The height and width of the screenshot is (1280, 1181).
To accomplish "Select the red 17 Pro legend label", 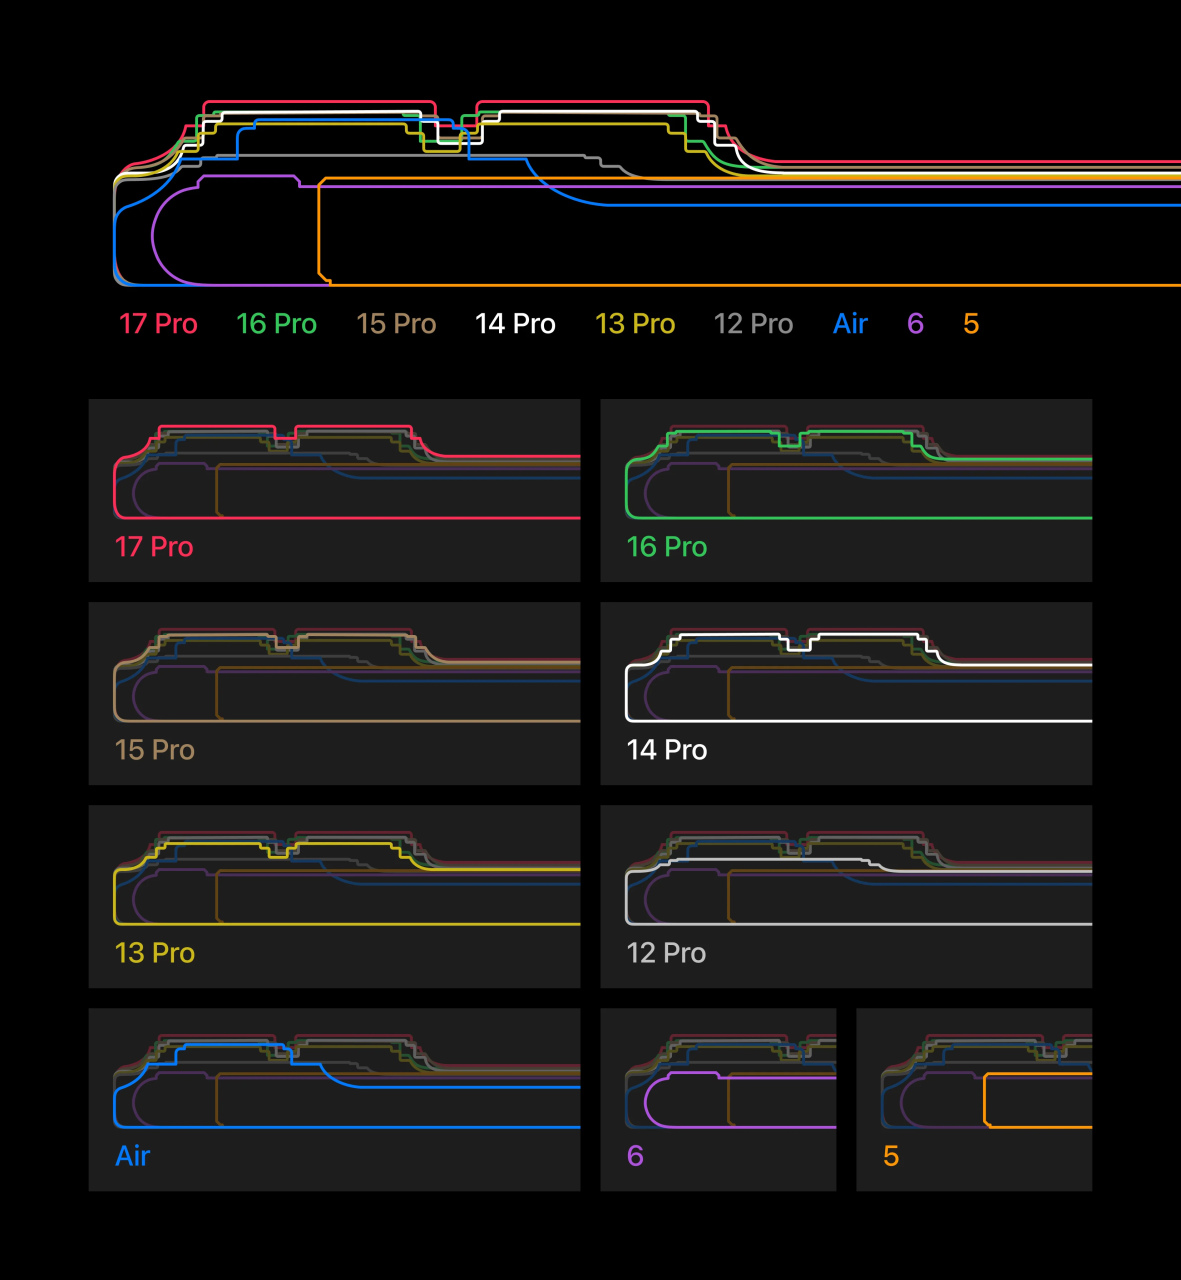I will [x=158, y=324].
